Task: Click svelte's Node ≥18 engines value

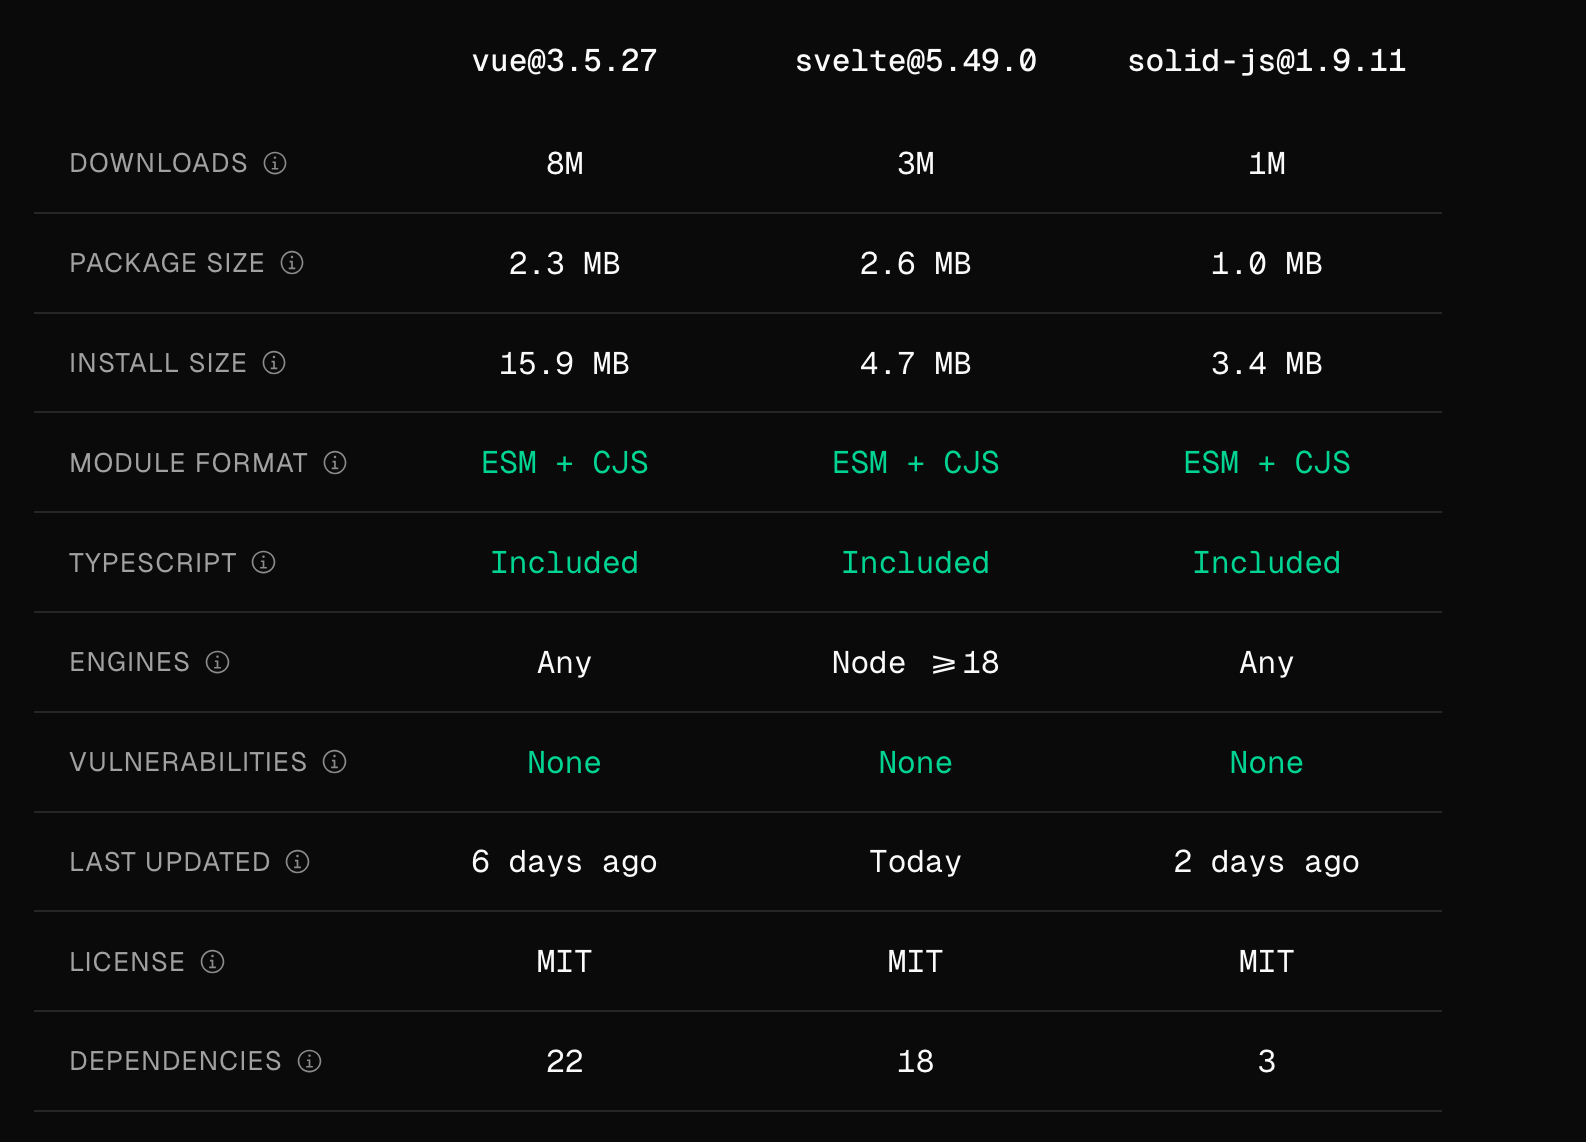Action: [x=915, y=662]
